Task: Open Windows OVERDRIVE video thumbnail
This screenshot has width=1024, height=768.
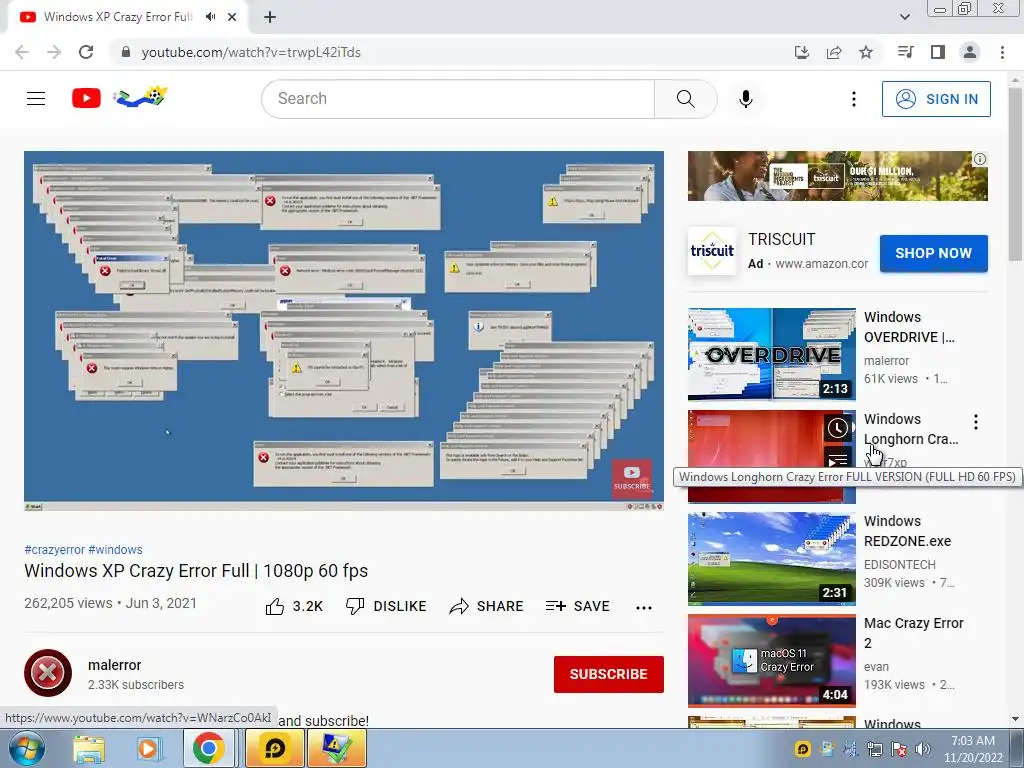Action: coord(771,354)
